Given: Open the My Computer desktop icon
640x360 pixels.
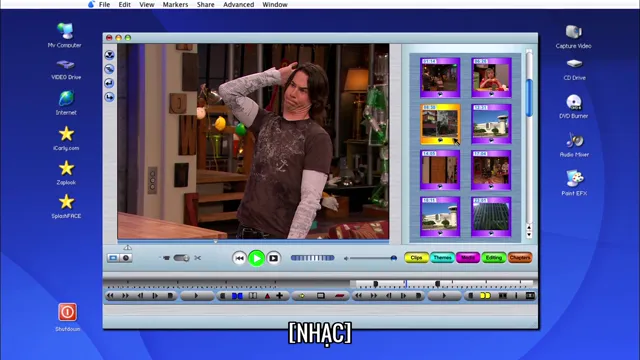Looking at the screenshot, I should (65, 31).
